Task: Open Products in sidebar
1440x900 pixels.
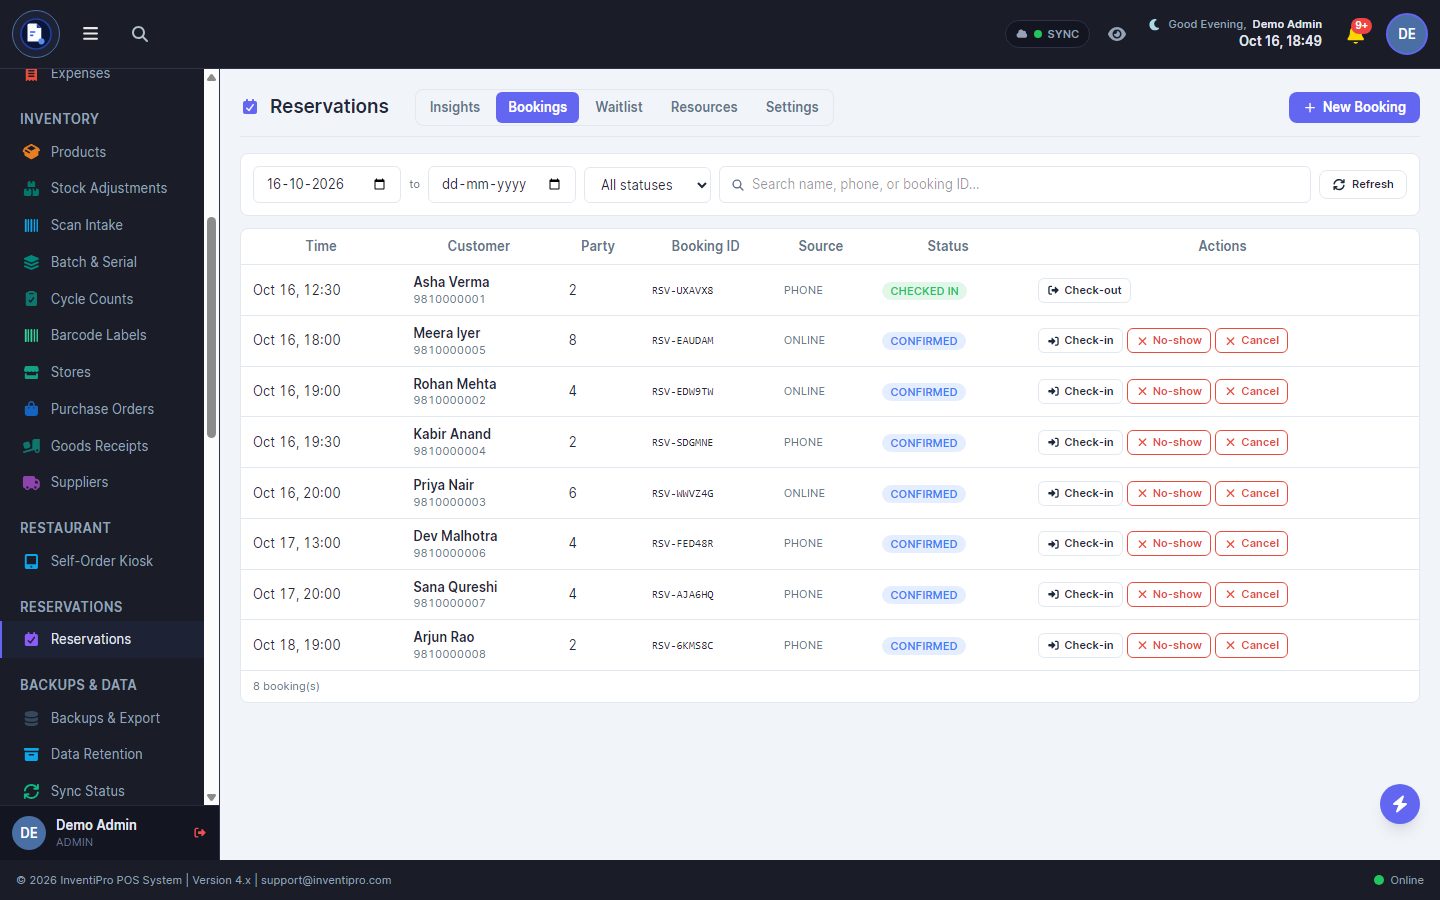Action: [102, 152]
